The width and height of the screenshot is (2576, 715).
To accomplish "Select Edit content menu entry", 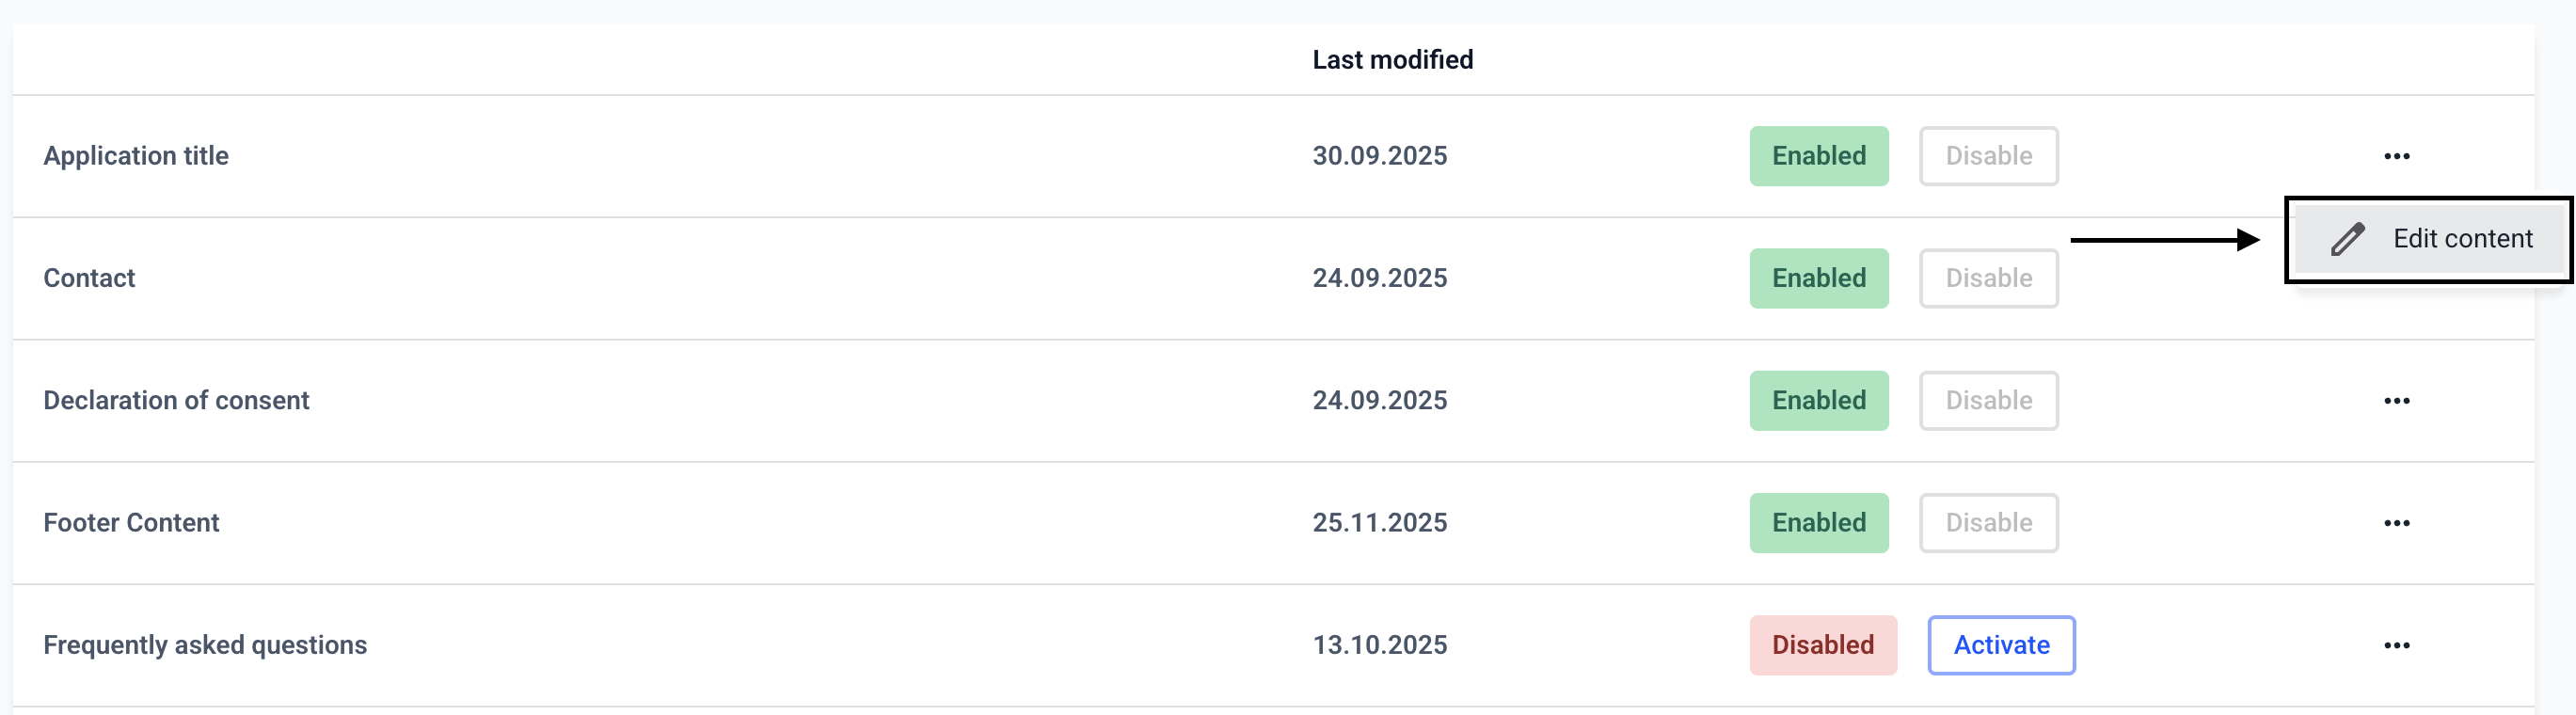I will pos(2461,239).
